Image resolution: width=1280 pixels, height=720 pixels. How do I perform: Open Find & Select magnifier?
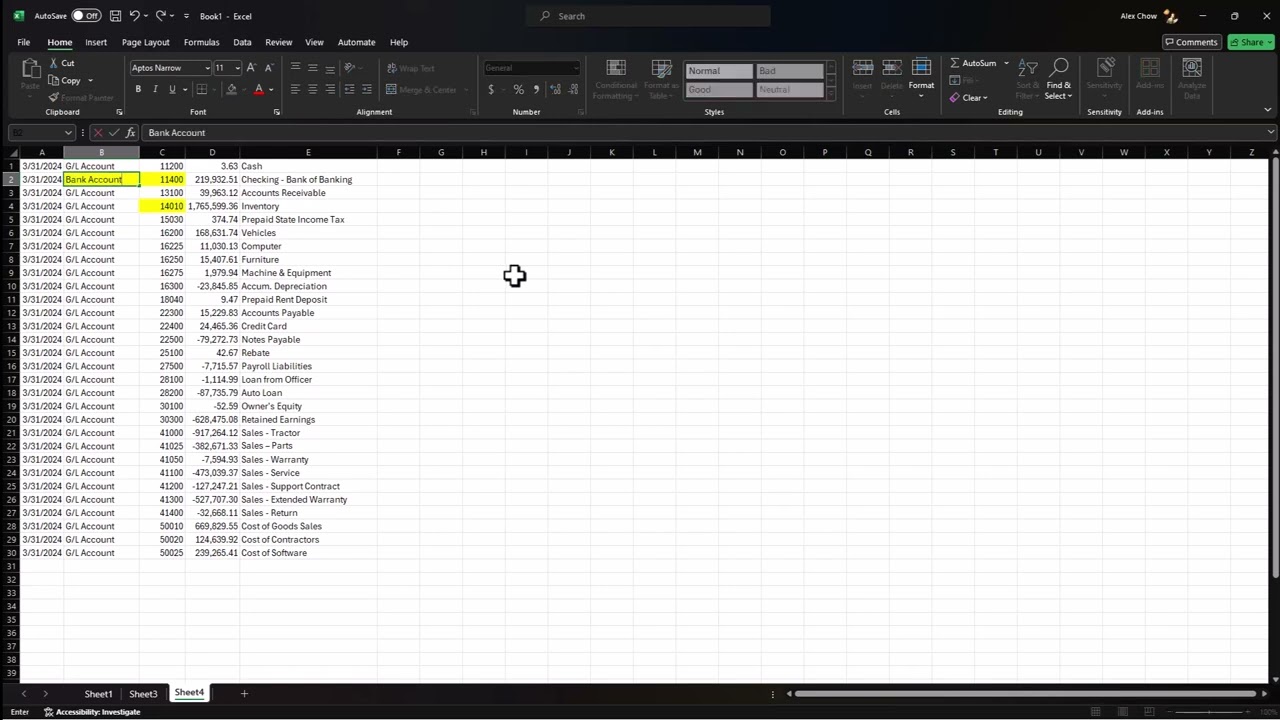[1058, 78]
